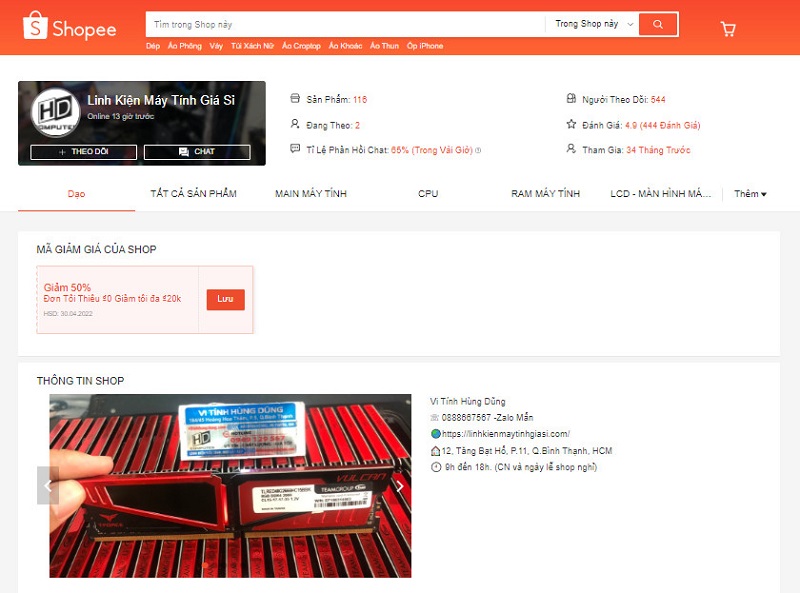Expand the 'Thêm' category menu

tap(750, 193)
